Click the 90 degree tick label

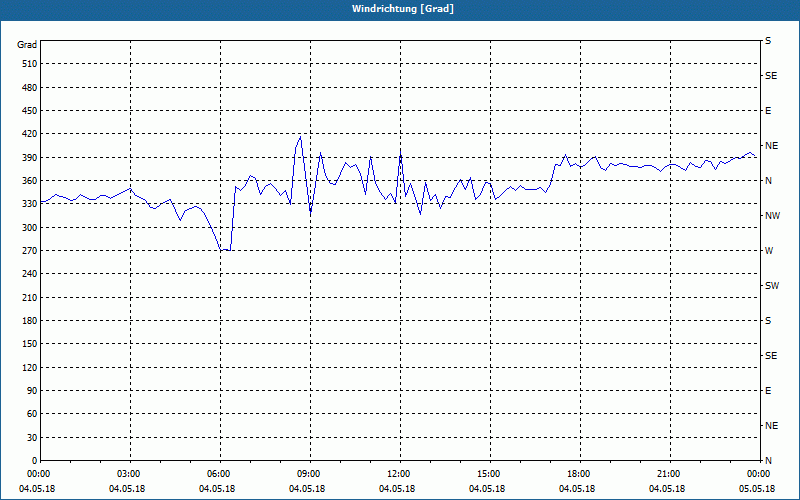[32, 391]
